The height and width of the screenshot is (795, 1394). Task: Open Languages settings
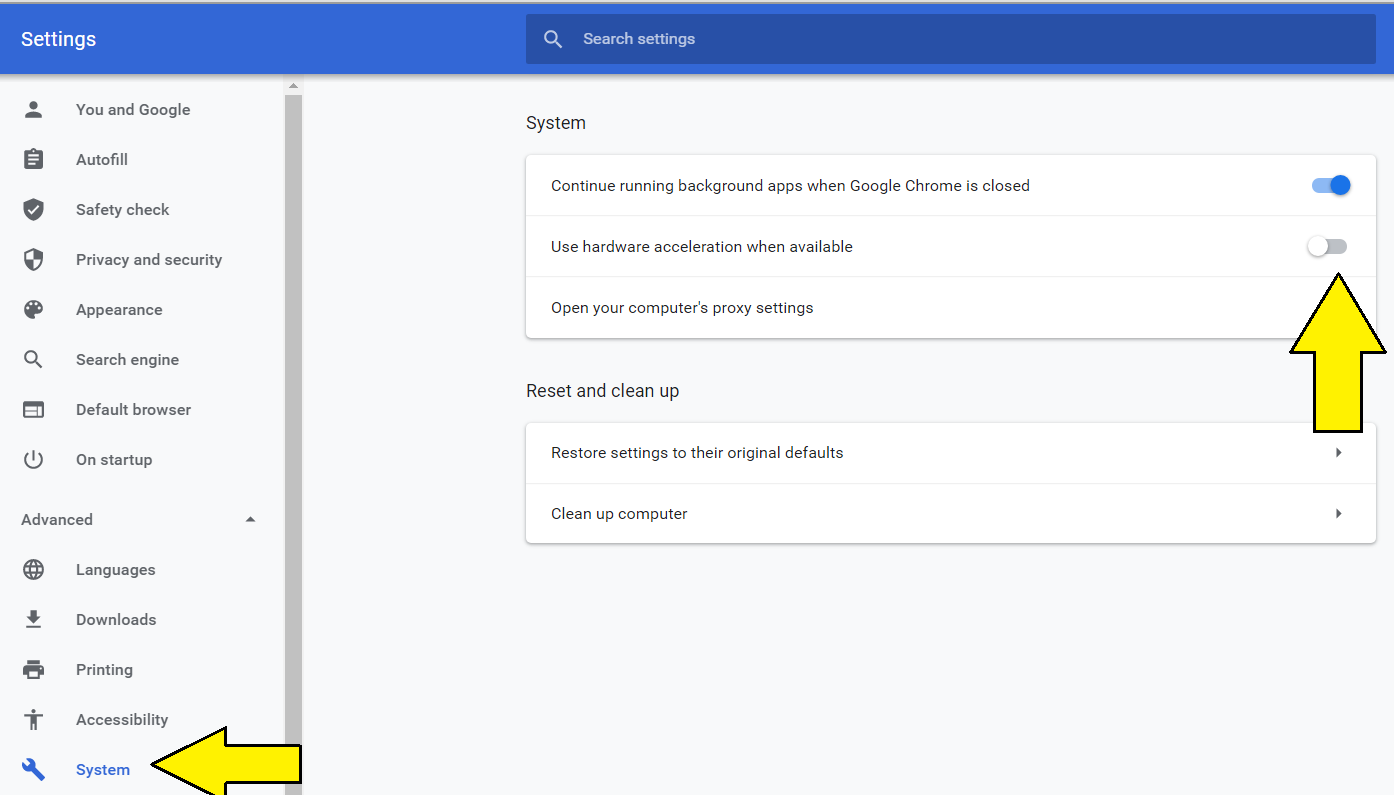tap(116, 569)
